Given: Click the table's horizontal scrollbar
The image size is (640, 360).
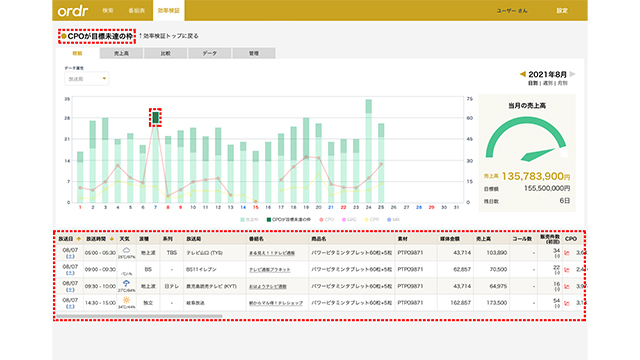Looking at the screenshot, I should [139, 316].
